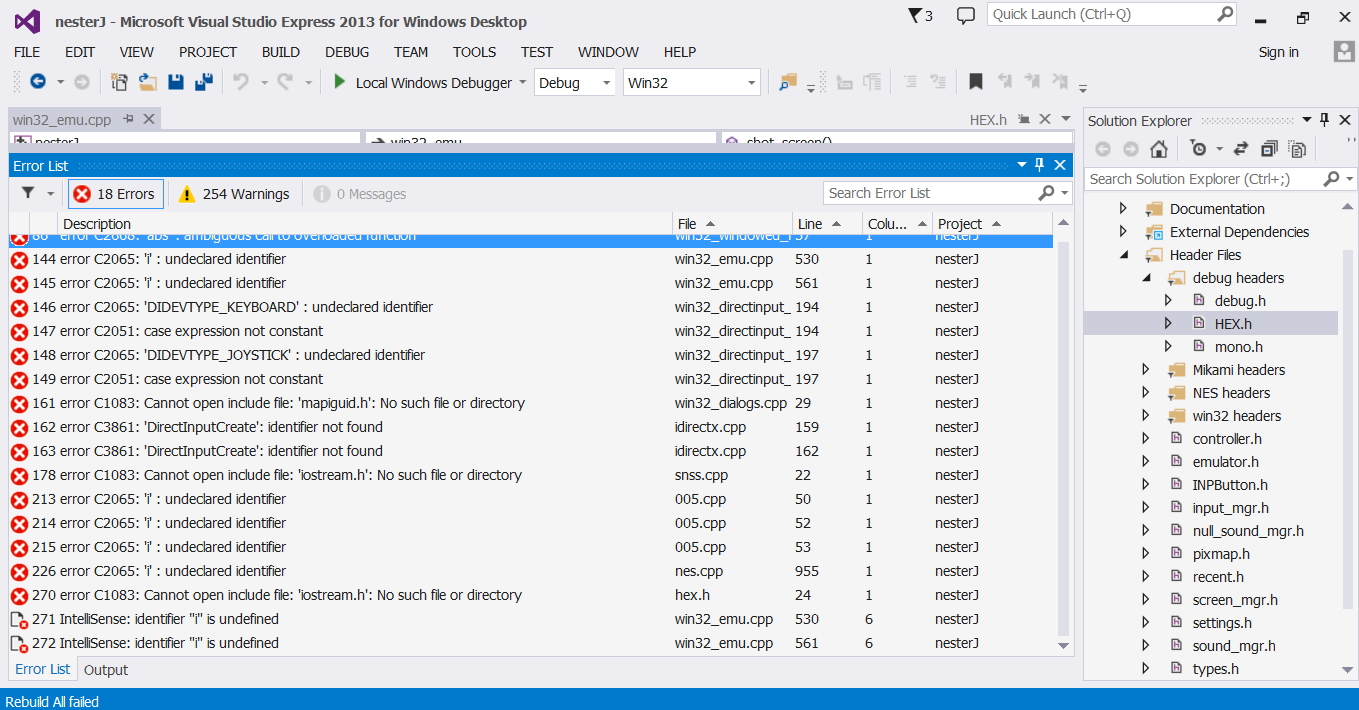Viewport: 1359px width, 710px height.
Task: Open the notifications flag icon
Action: (914, 15)
